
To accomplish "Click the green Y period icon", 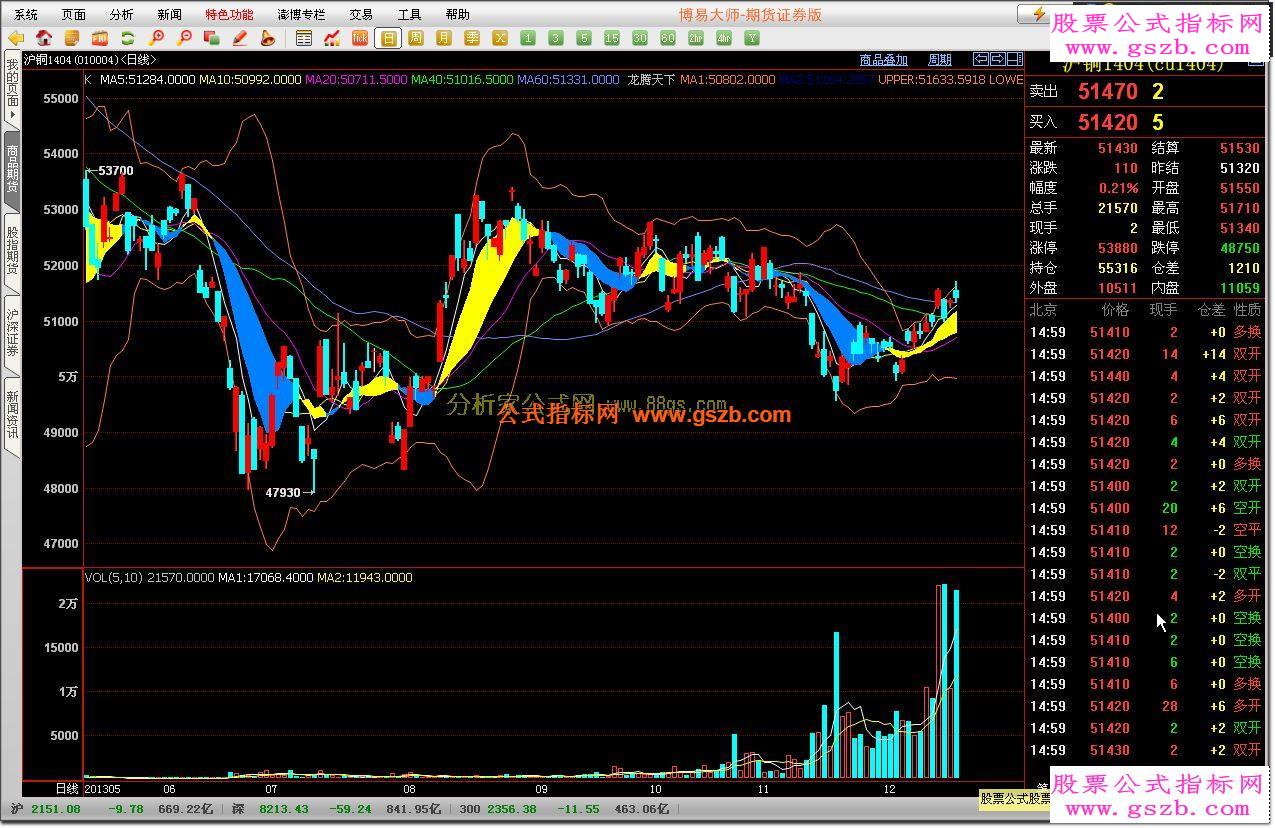I will pos(752,38).
